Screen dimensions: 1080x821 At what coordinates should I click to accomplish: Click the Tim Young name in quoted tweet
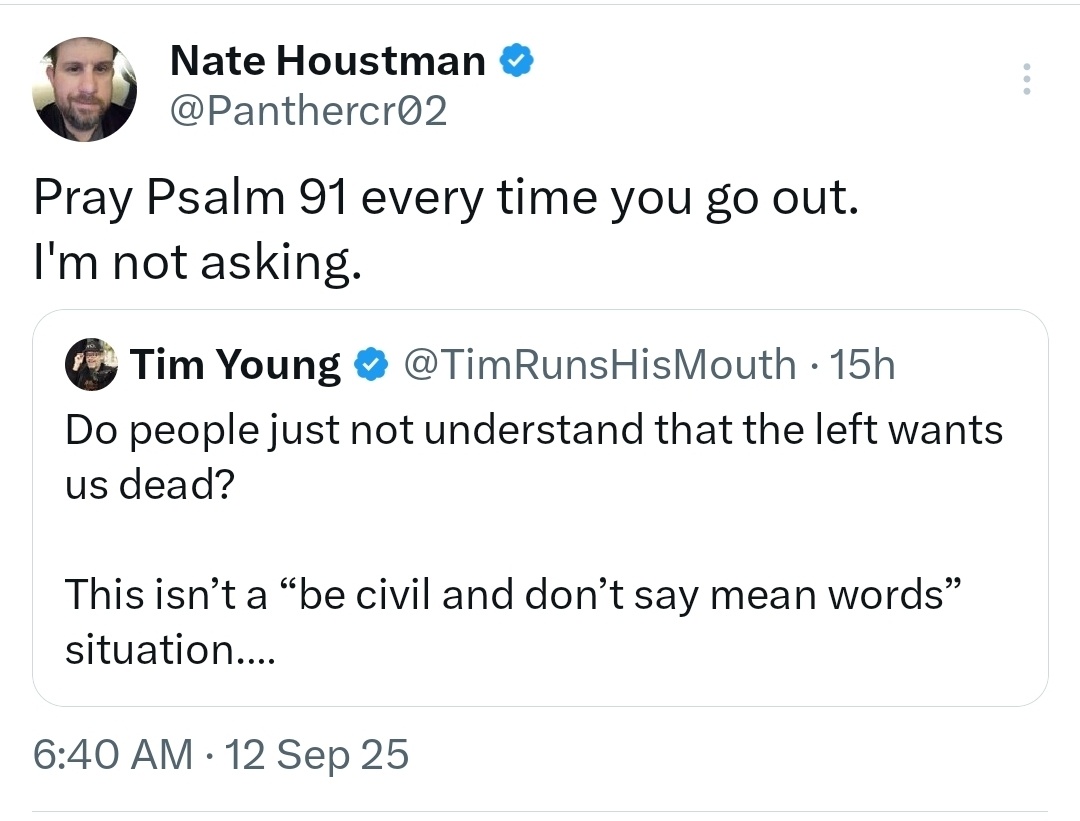pyautogui.click(x=235, y=364)
